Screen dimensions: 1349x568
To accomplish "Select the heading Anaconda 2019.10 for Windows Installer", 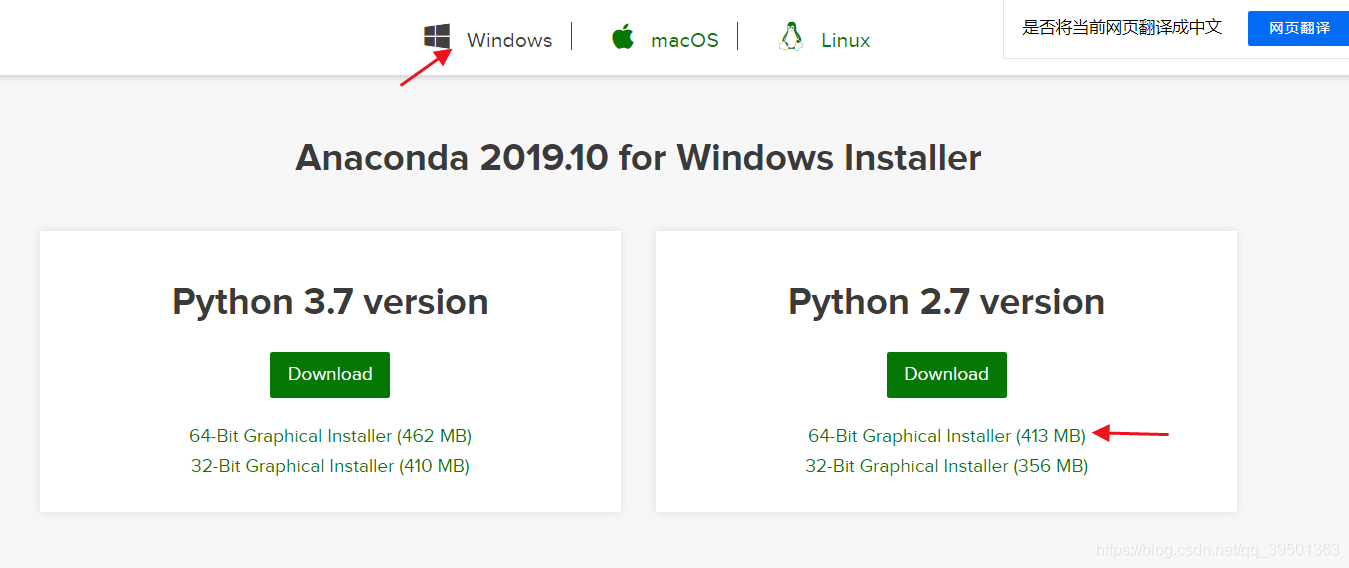I will coord(638,158).
